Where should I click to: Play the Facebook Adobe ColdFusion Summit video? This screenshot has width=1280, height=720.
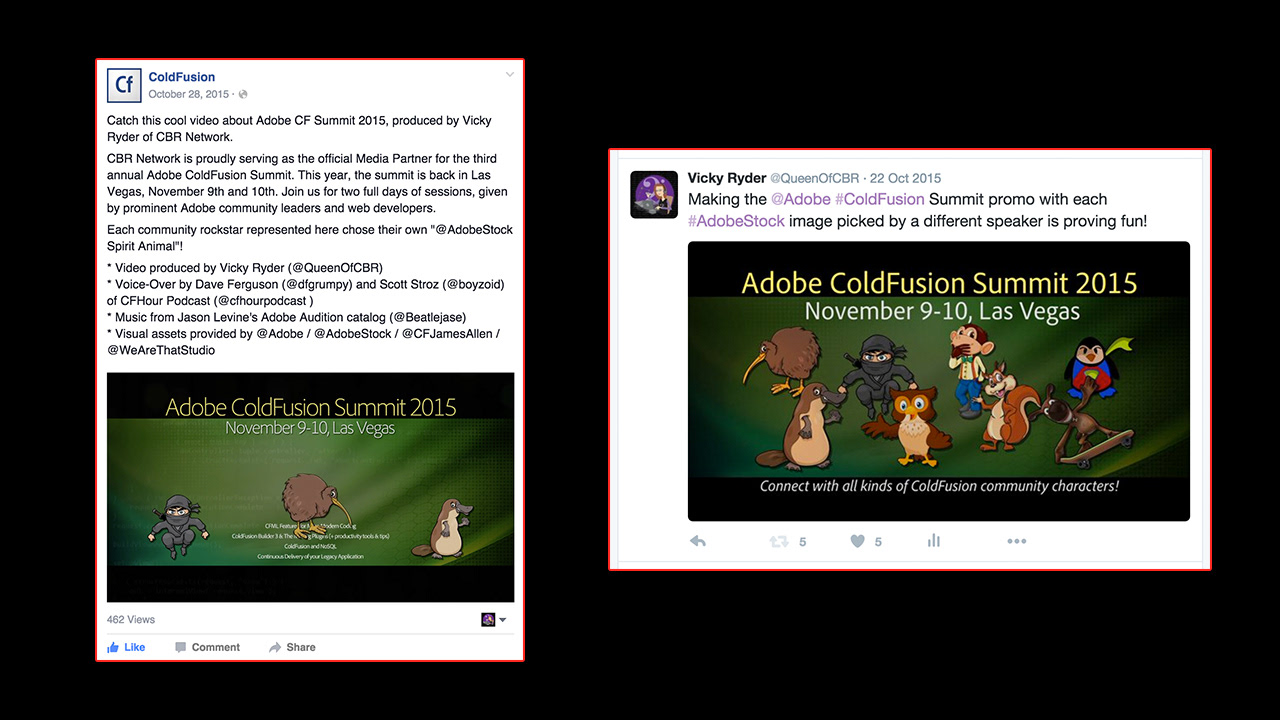coord(310,487)
